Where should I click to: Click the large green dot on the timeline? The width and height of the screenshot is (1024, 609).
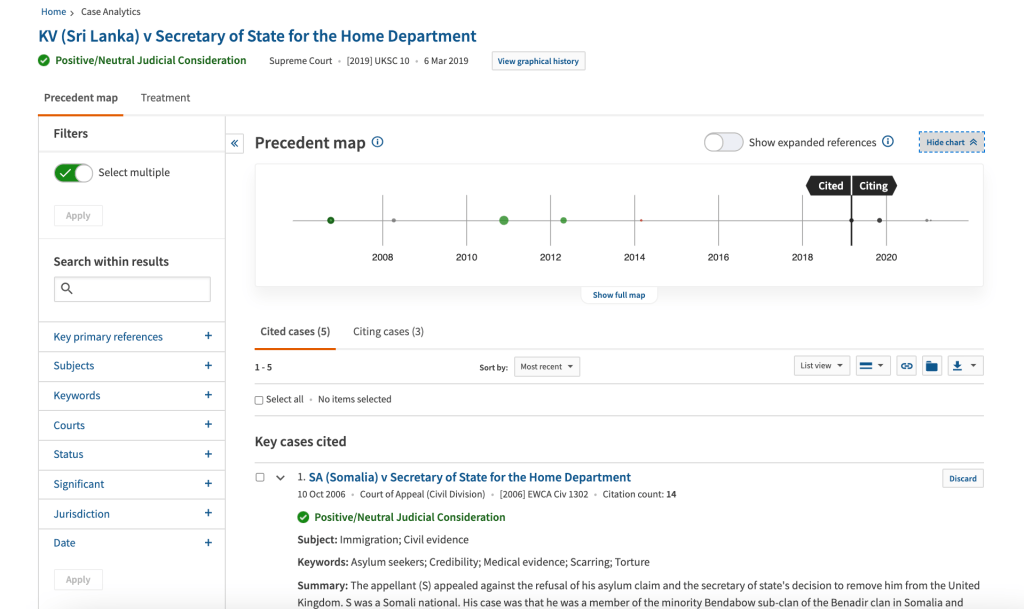coord(504,220)
